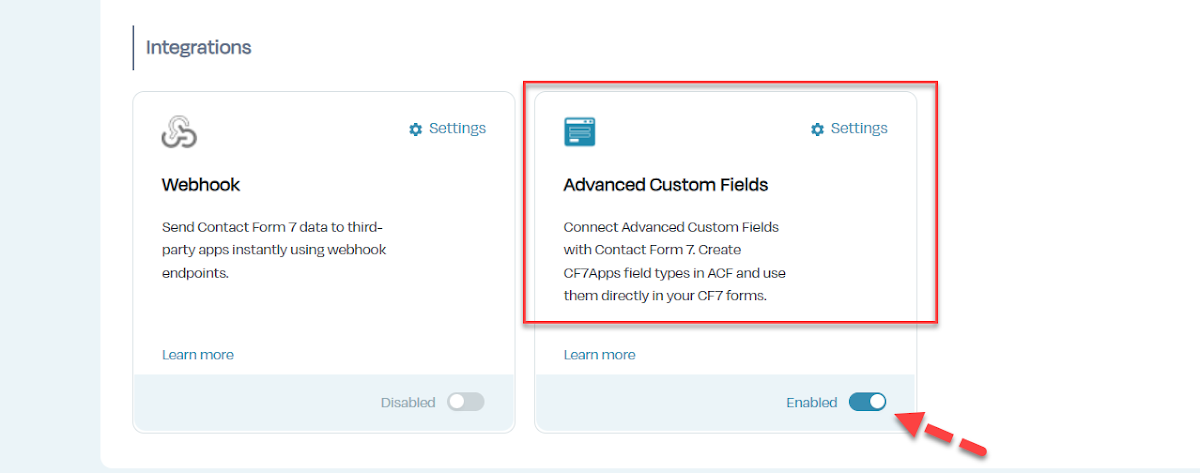Viewport: 1200px width, 473px height.
Task: Click the Enabled status label
Action: pyautogui.click(x=811, y=403)
